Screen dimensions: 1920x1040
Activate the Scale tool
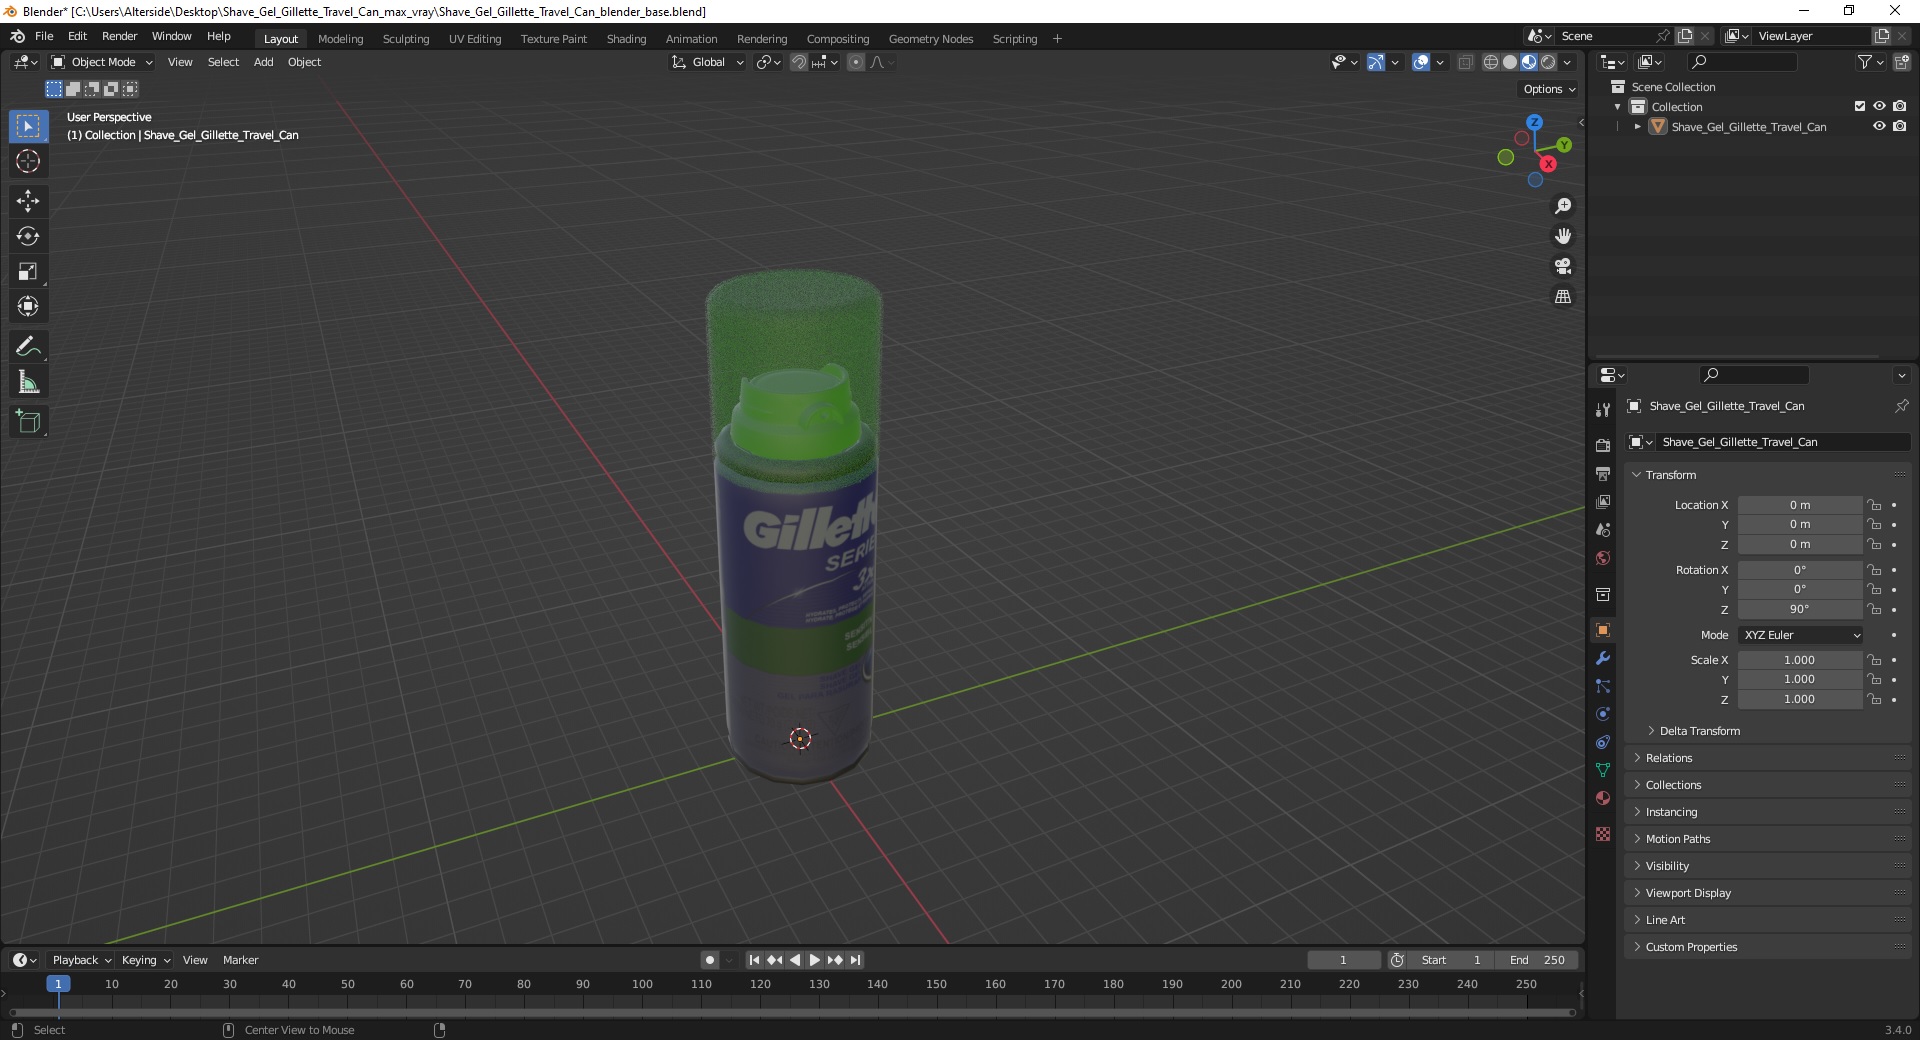[28, 271]
